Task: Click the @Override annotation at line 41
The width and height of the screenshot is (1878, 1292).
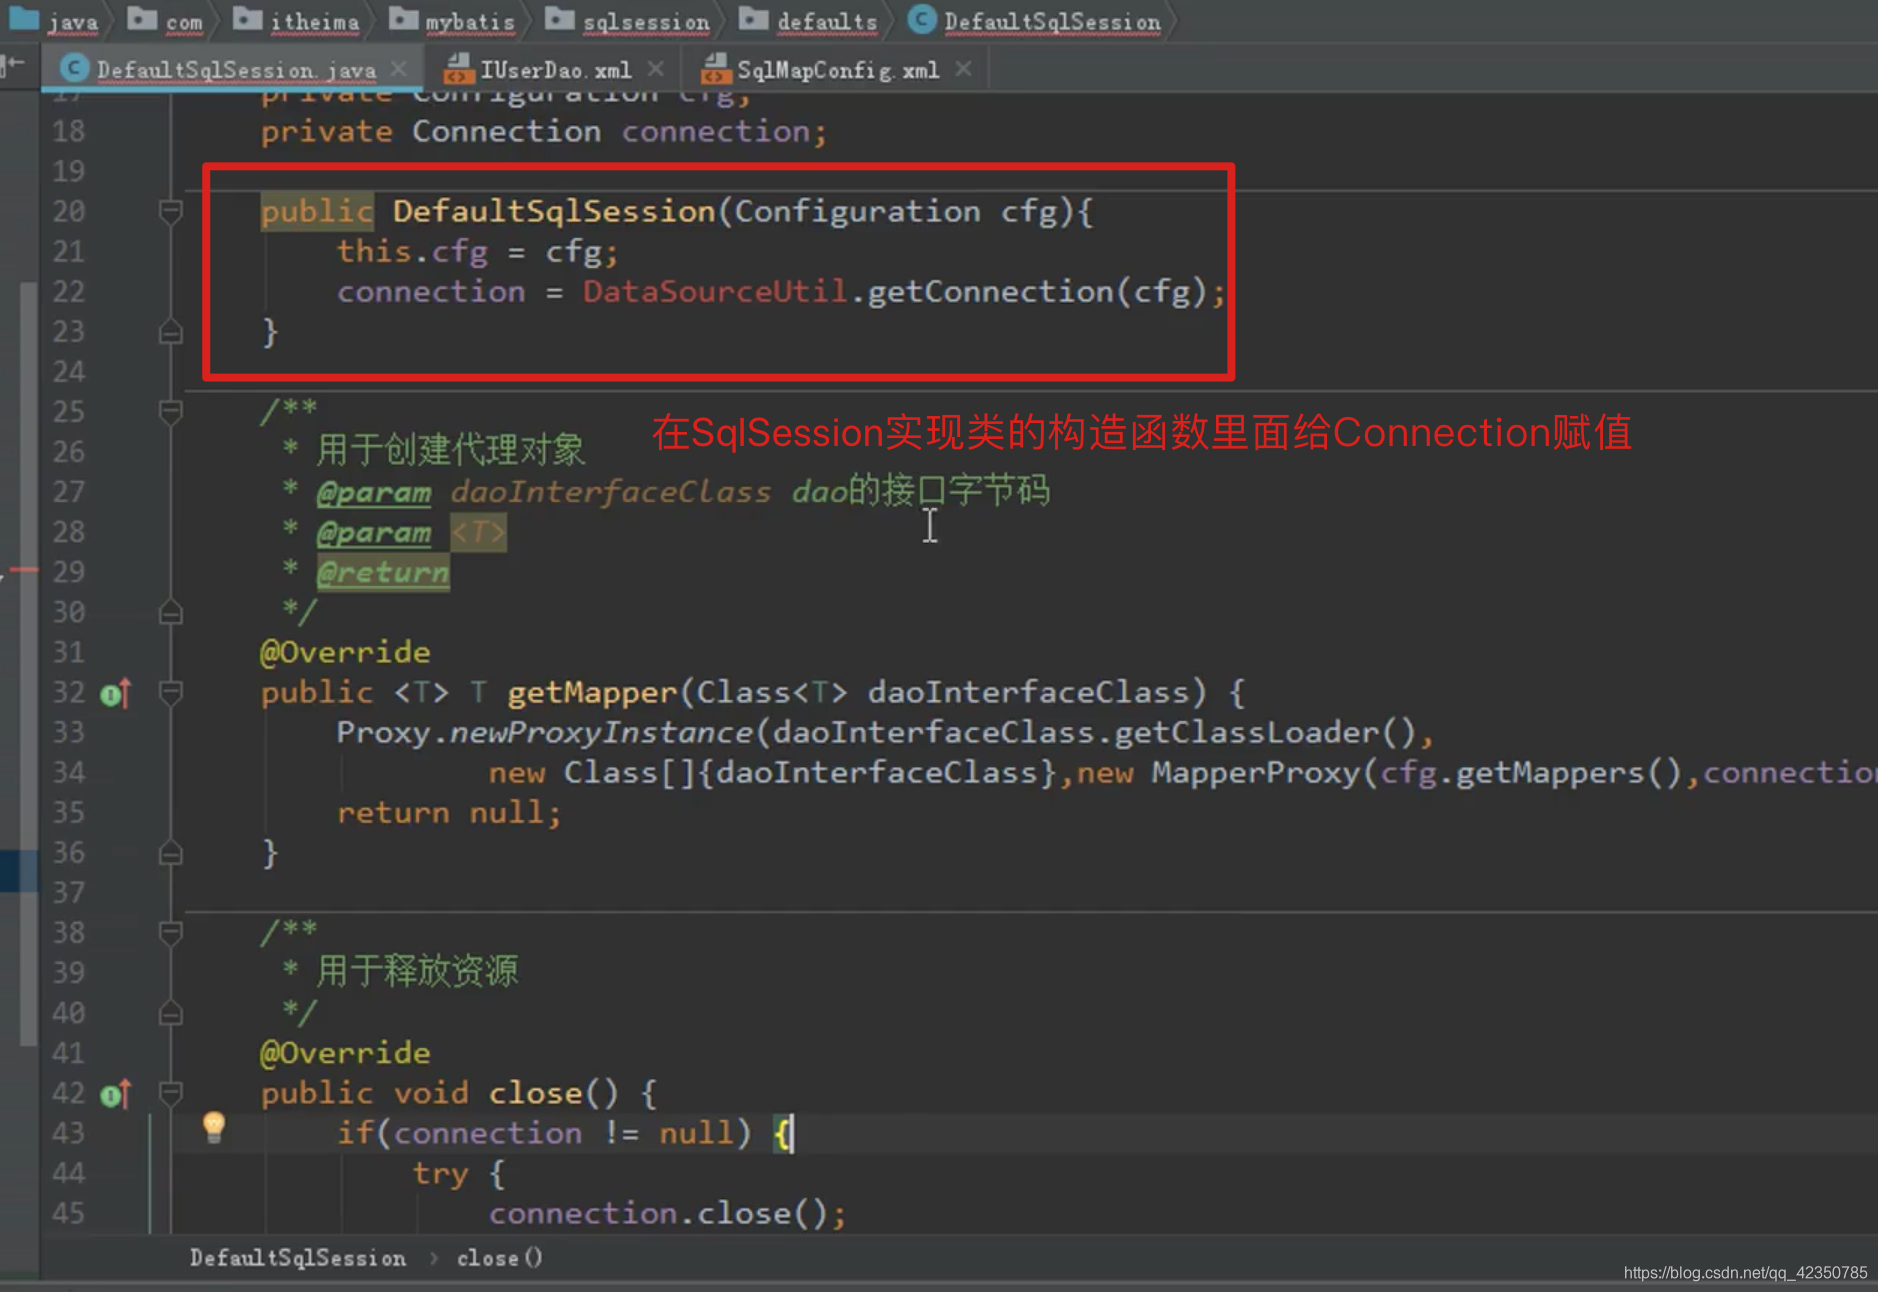Action: pyautogui.click(x=345, y=1053)
